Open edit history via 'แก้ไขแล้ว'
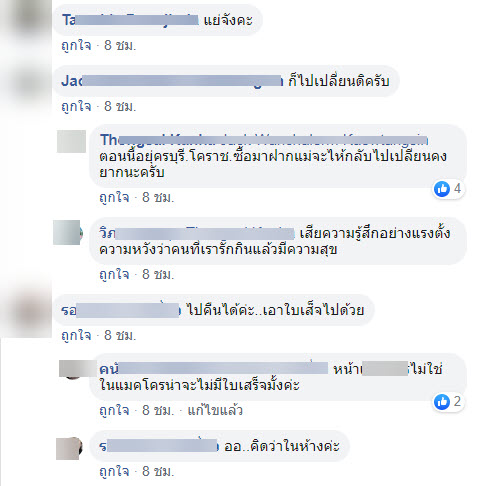Screen dimensions: 501x486 [x=215, y=410]
